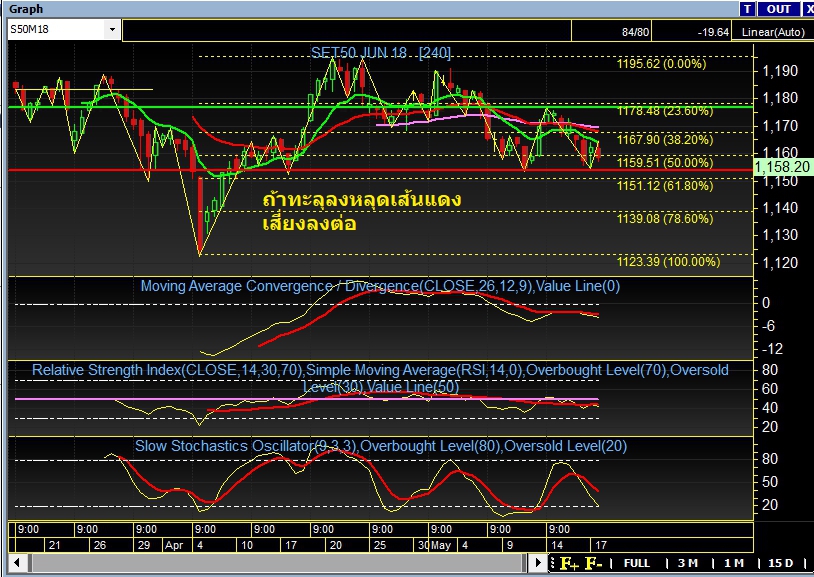814x577 pixels.
Task: Open the S50M18 symbol dropdown arrow
Action: [x=112, y=30]
